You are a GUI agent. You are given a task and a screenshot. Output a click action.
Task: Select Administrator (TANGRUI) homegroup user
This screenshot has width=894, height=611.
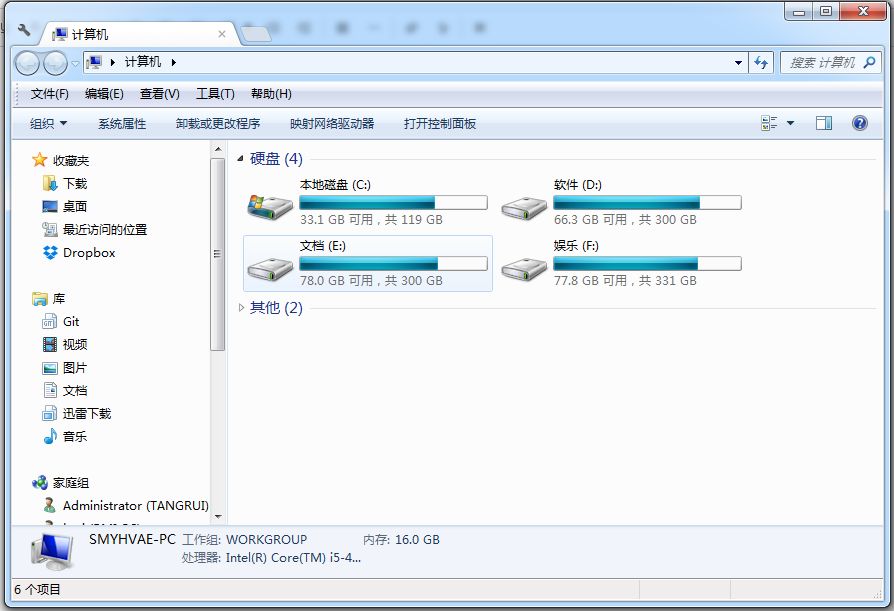point(136,506)
